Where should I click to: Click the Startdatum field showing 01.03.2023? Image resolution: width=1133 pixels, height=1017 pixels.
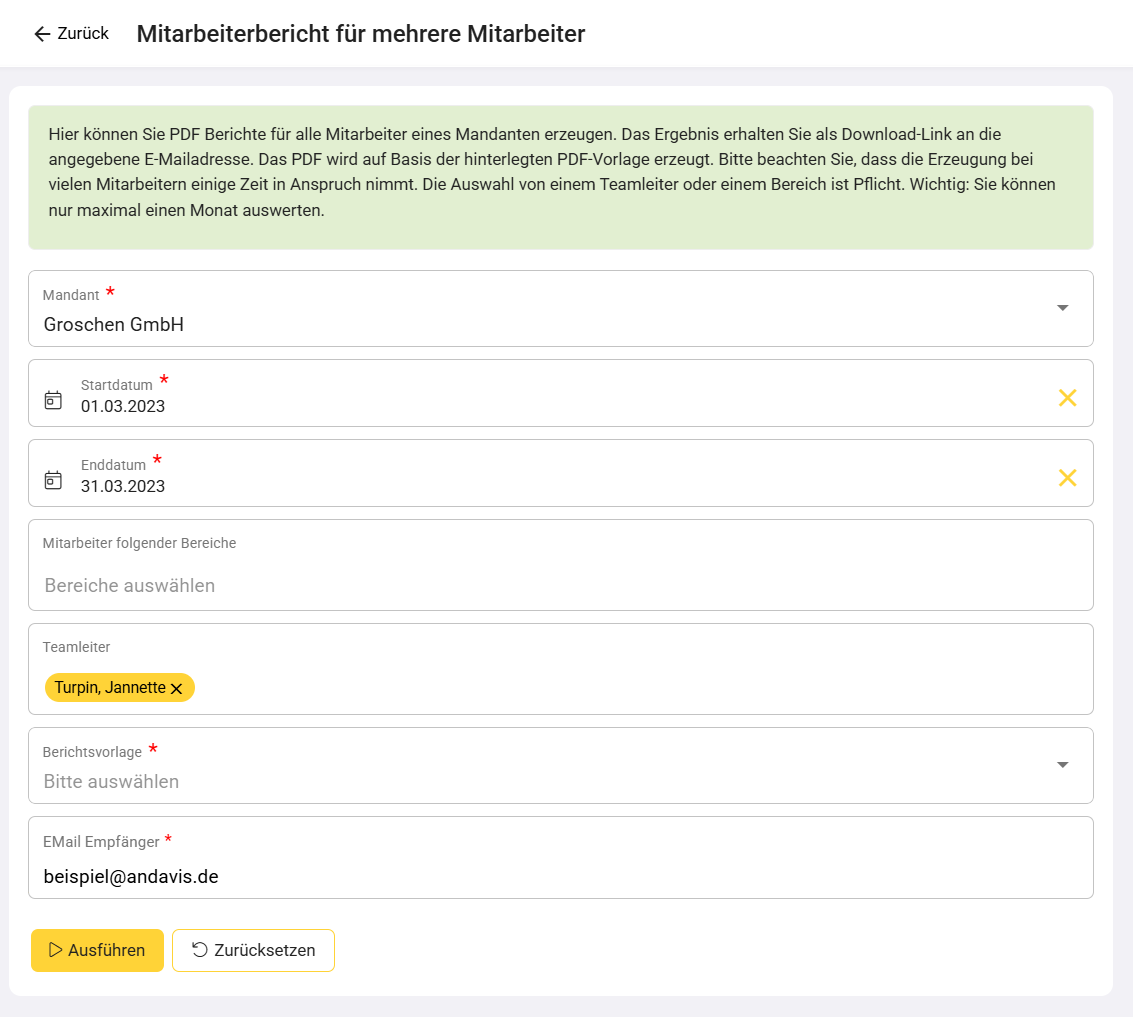[x=123, y=406]
